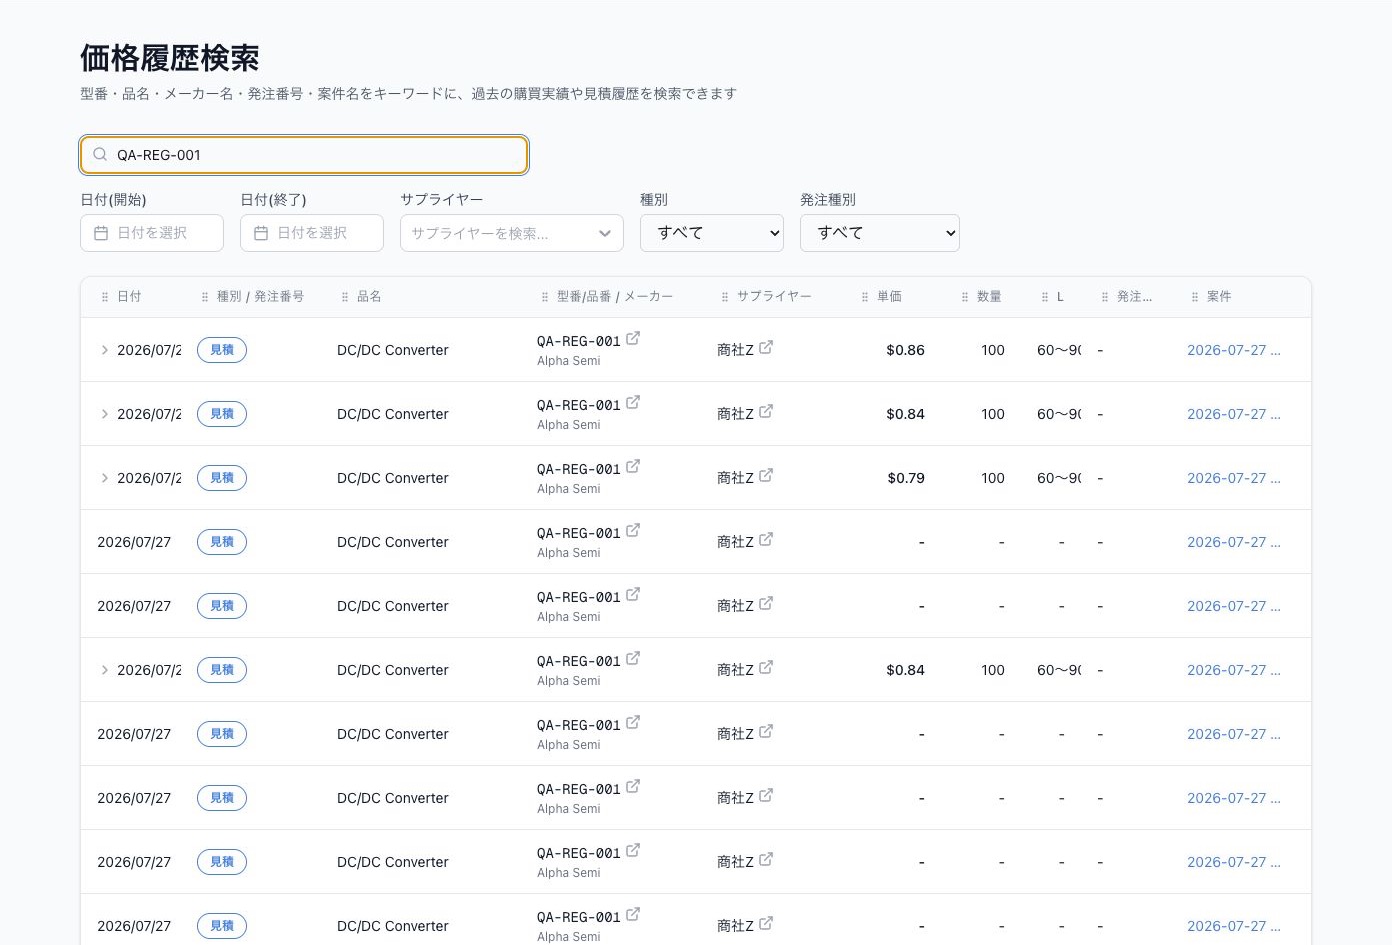Grab the drag handle of 品名 column
1392x945 pixels.
345,297
